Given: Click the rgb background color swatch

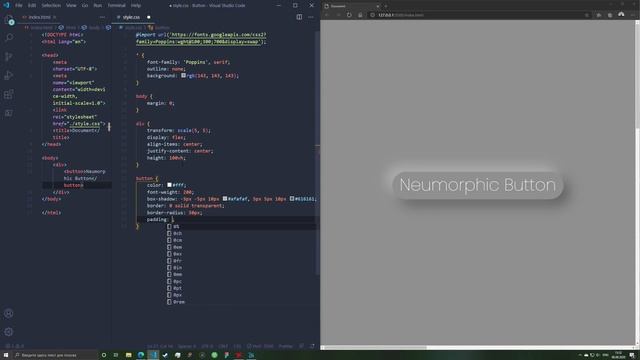Looking at the screenshot, I should (x=183, y=76).
